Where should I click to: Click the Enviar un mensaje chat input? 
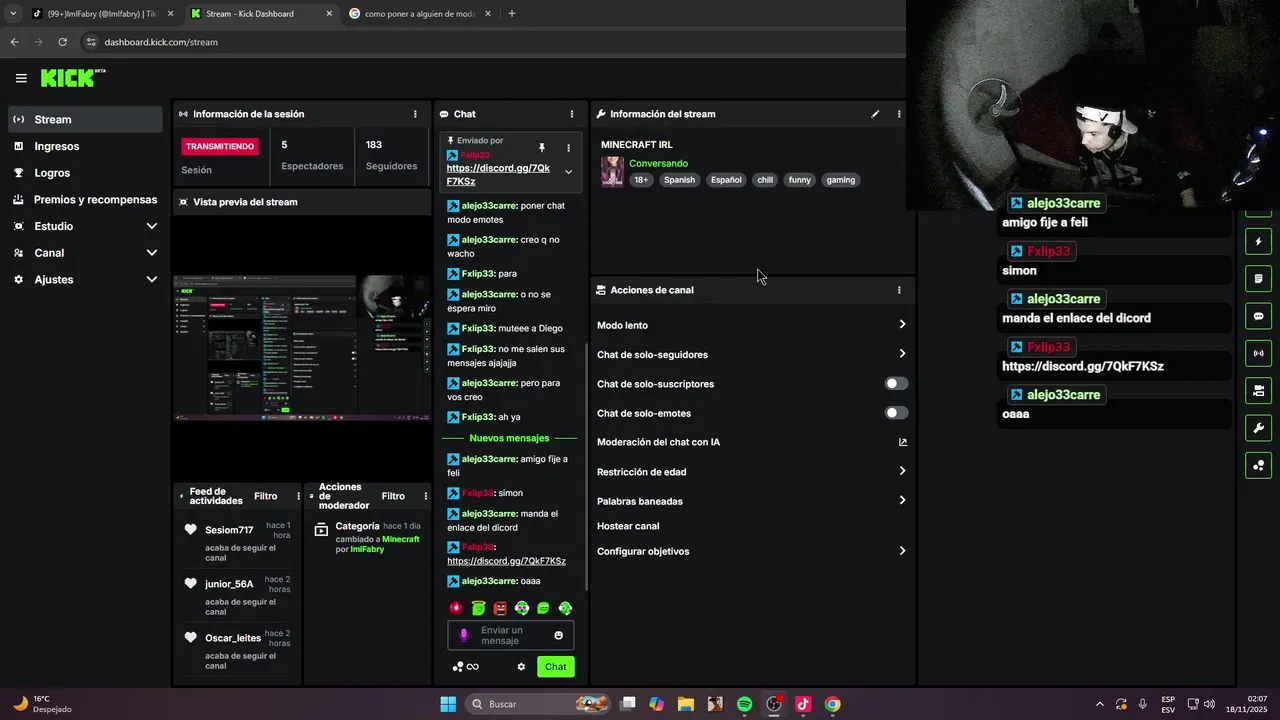pyautogui.click(x=511, y=635)
